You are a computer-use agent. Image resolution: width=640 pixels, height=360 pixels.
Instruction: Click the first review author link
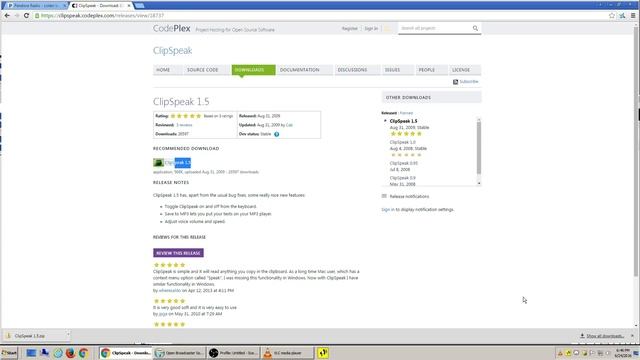pyautogui.click(x=170, y=291)
